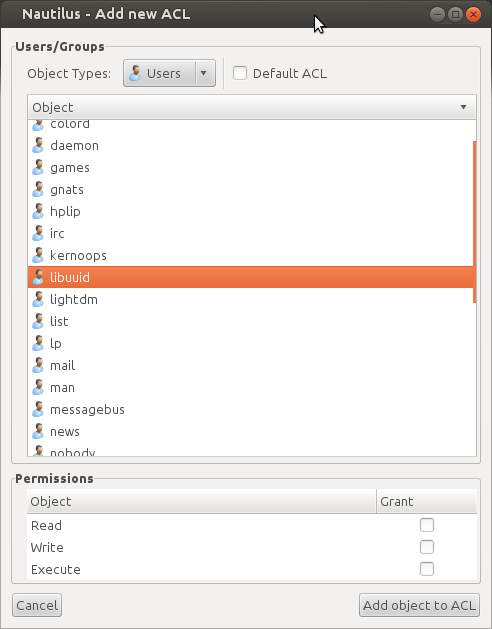Check the Execute grant checkbox
Image resolution: width=492 pixels, height=629 pixels.
[427, 569]
